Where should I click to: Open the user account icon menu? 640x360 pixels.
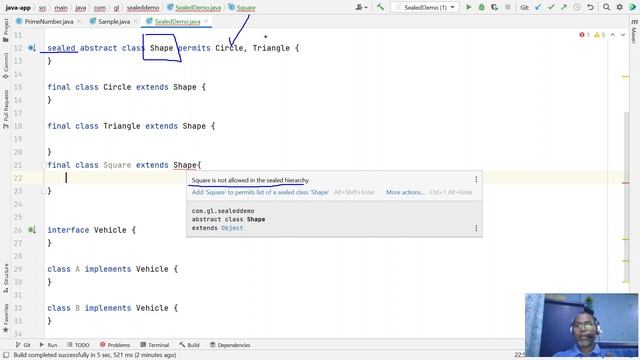click(361, 7)
